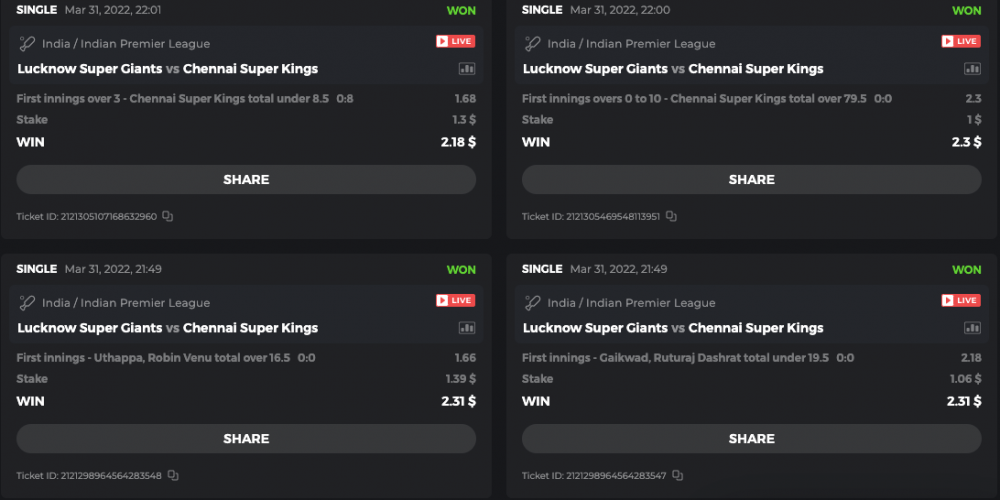Open India / Indian Premier League on 22:00 ticket
This screenshot has height=500, width=1000.
(x=631, y=44)
